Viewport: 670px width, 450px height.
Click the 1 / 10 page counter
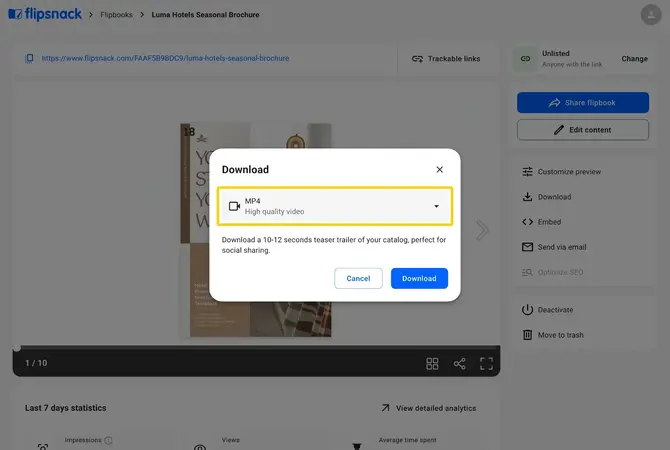(36, 363)
